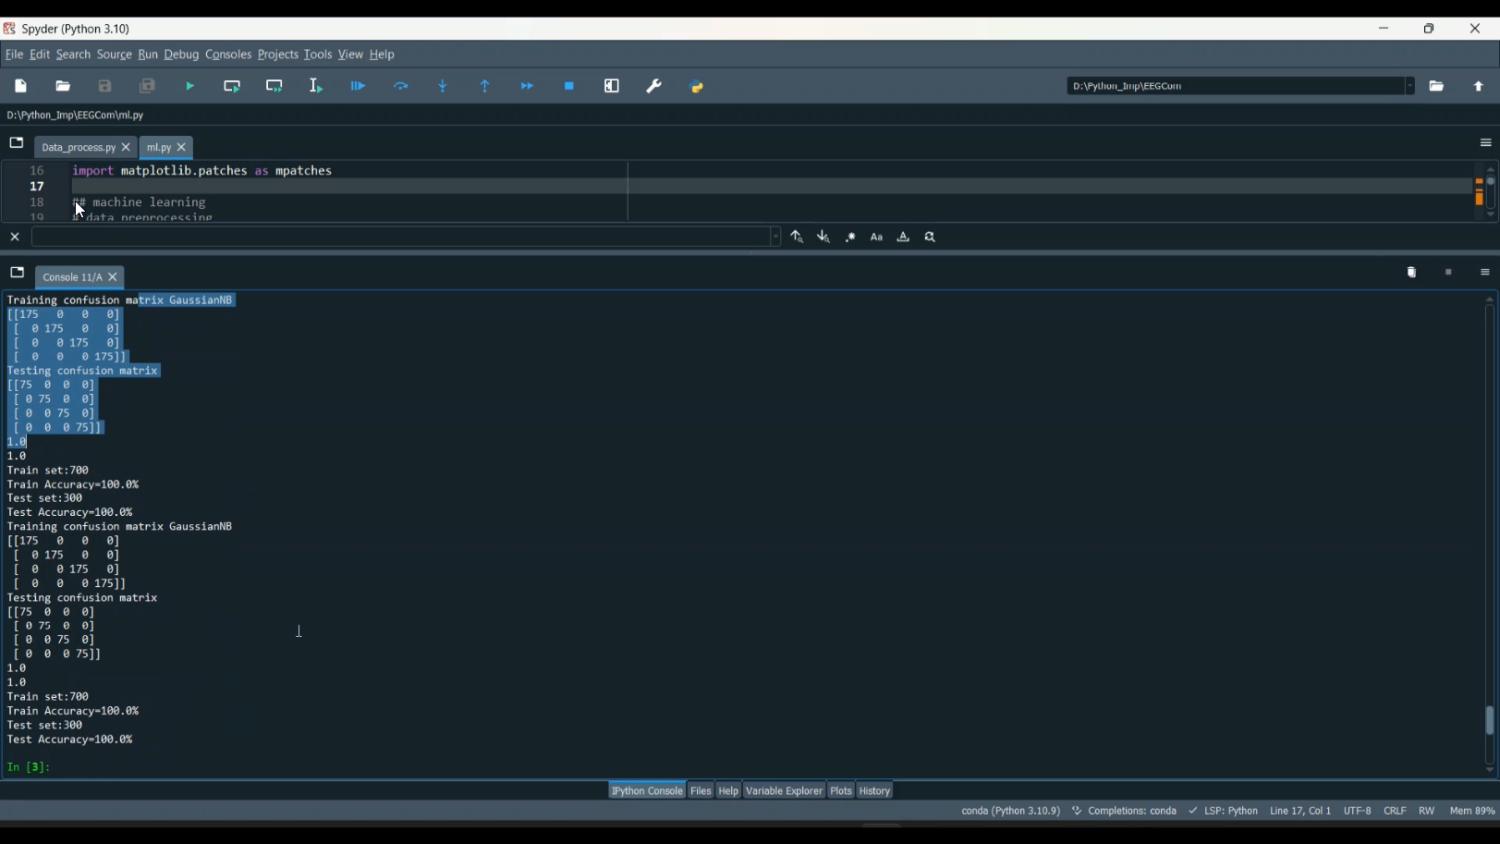This screenshot has height=844, width=1500.
Task: Open Preferences using the wrench icon
Action: coord(654,87)
